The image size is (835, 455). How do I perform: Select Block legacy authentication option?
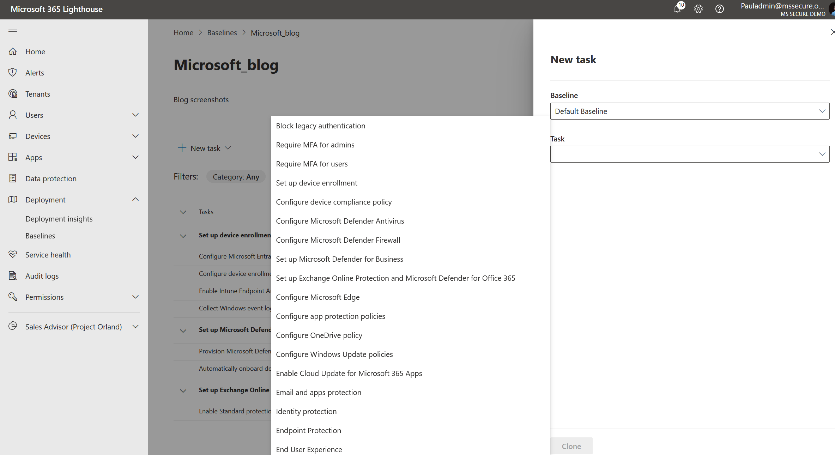[x=410, y=126]
